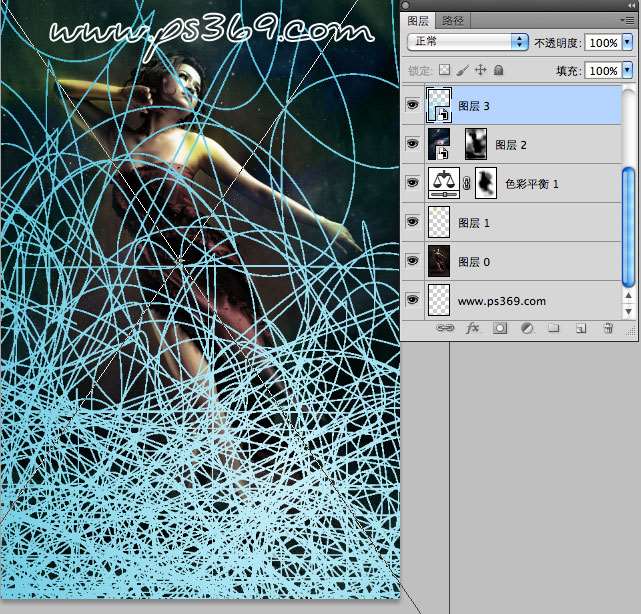Add a layer mask with the mask icon
641x614 pixels.
pos(500,328)
